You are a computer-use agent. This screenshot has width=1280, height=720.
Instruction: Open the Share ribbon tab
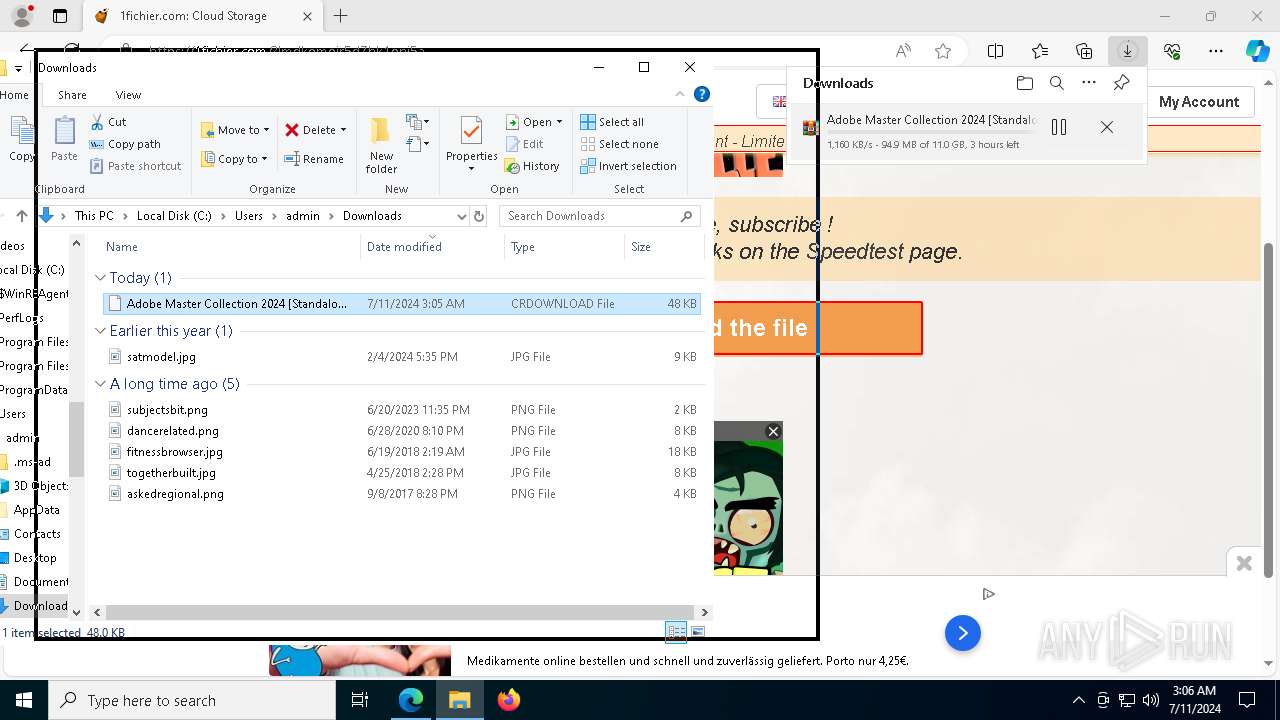[72, 95]
